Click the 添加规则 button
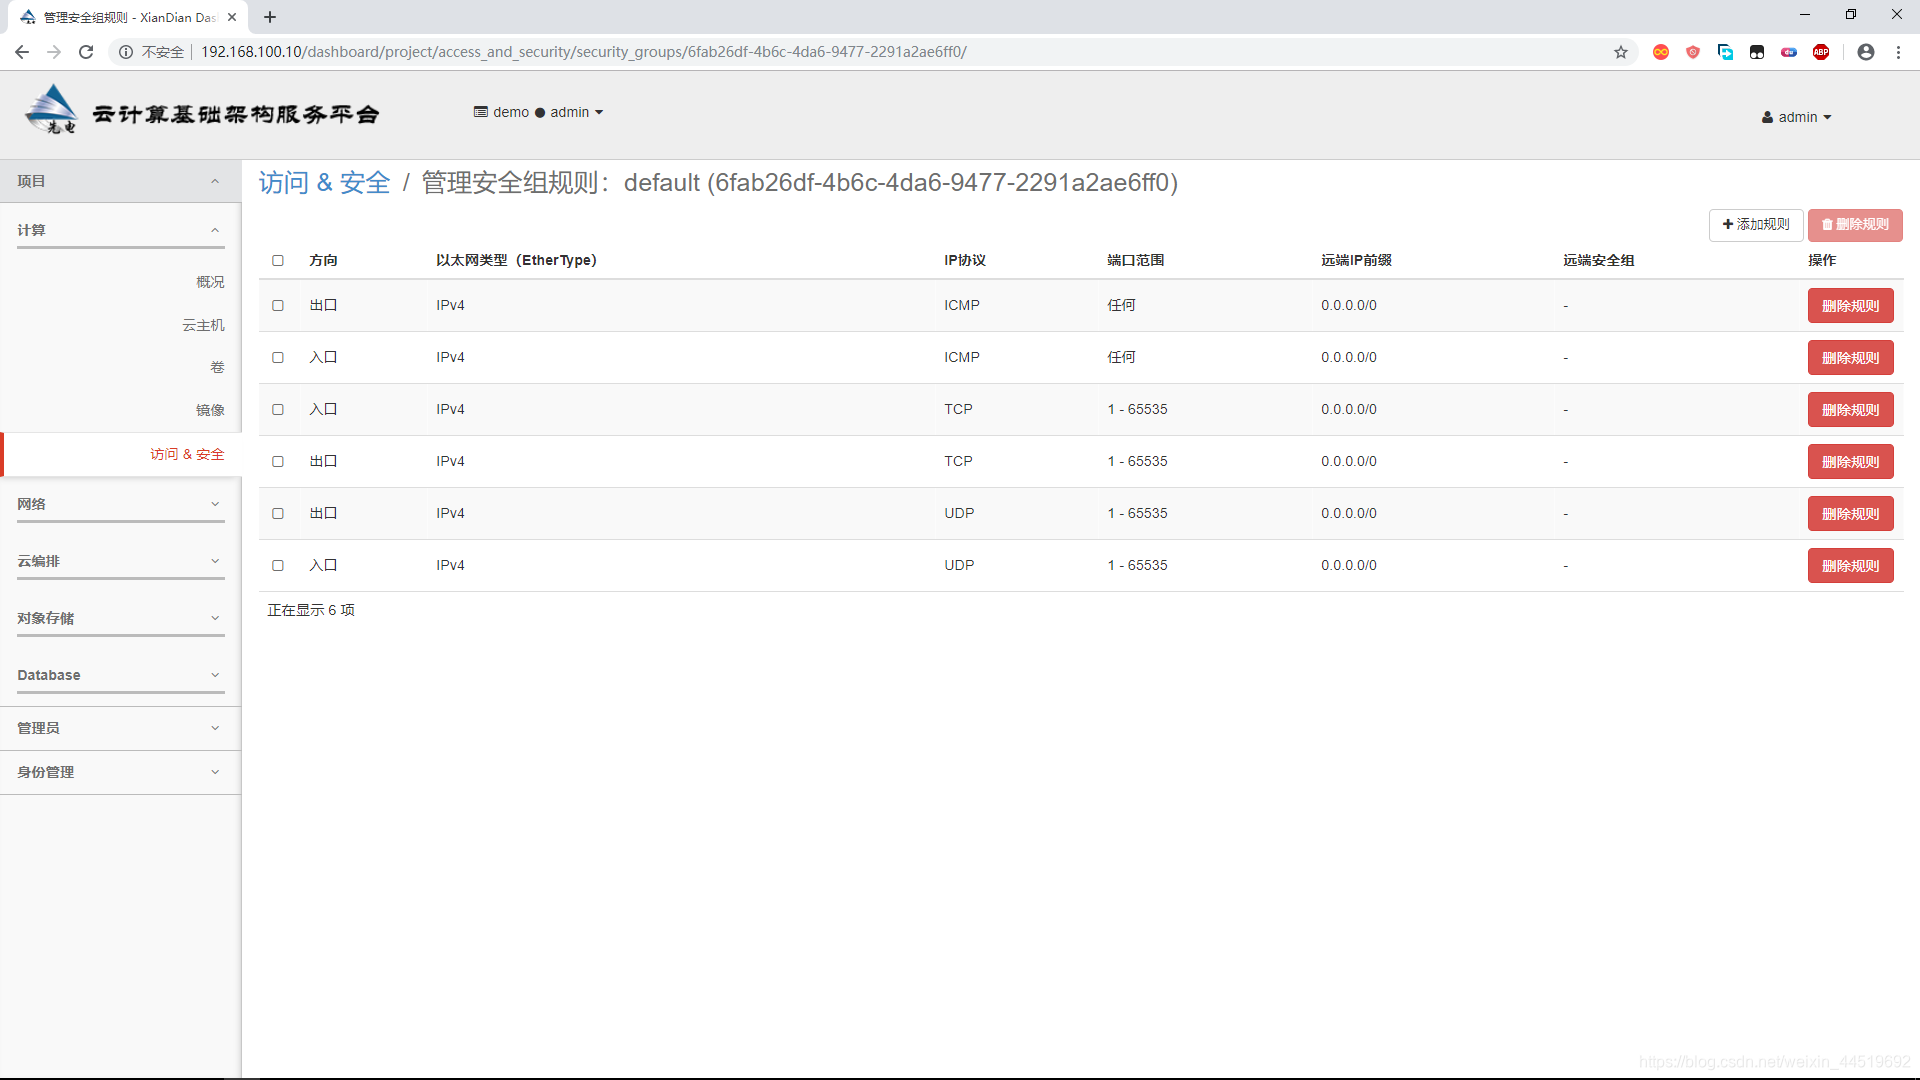This screenshot has height=1080, width=1920. coord(1756,225)
